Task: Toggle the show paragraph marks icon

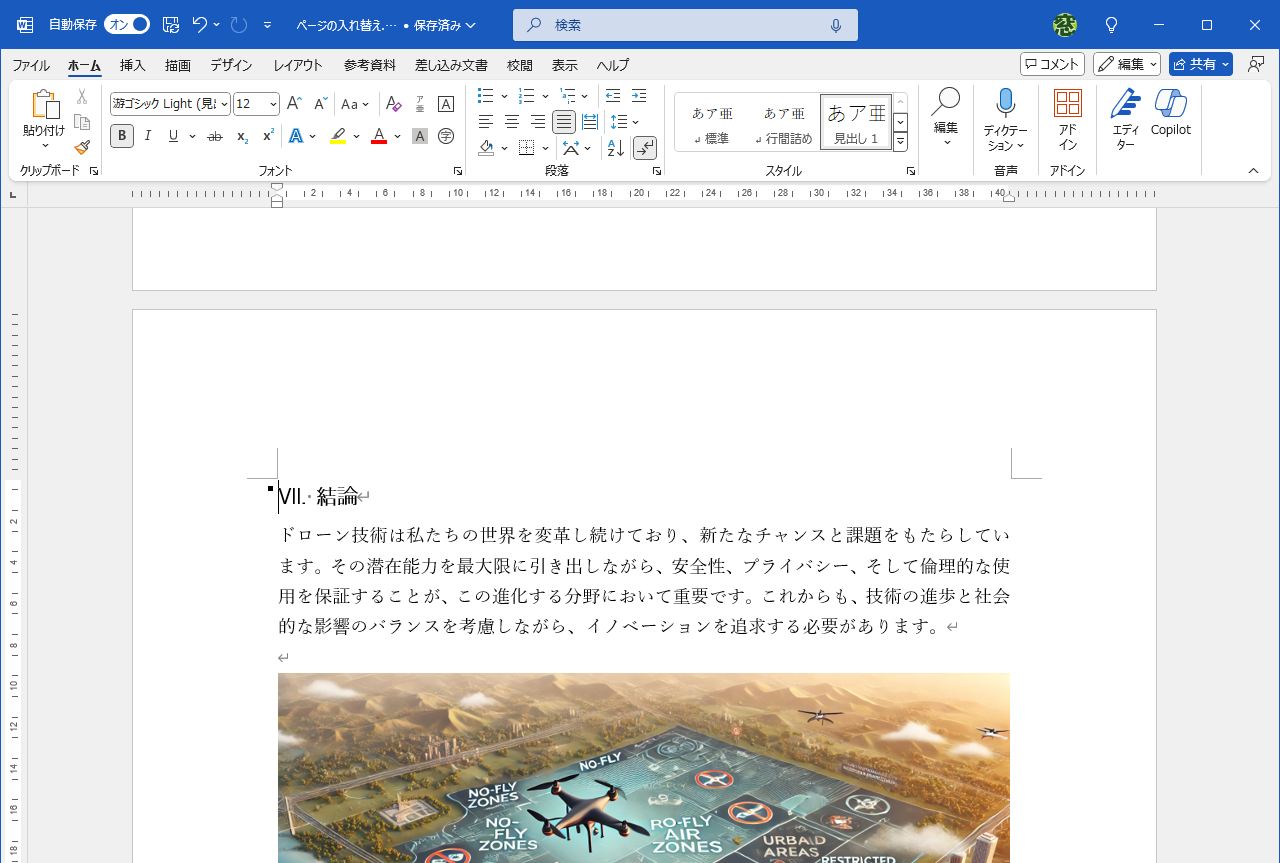Action: [x=643, y=148]
